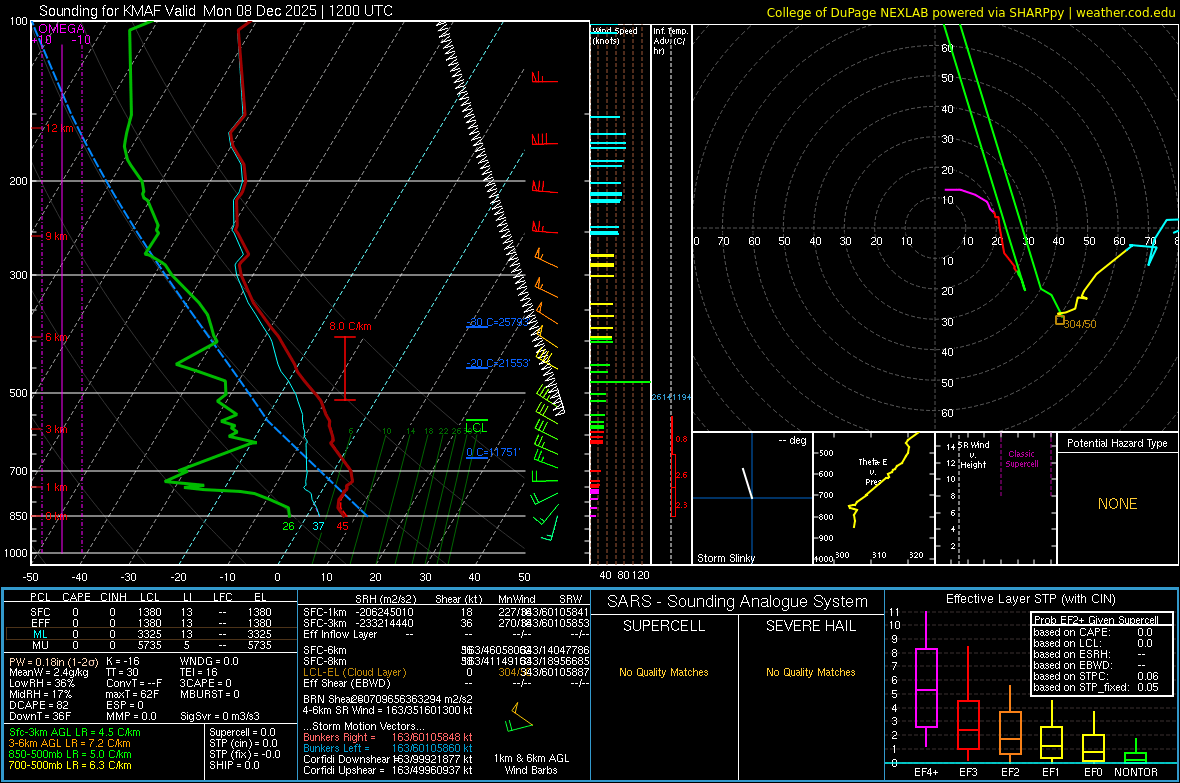The width and height of the screenshot is (1180, 783).
Task: Click the Prob EF2+ Given Supercell header
Action: click(x=1096, y=620)
